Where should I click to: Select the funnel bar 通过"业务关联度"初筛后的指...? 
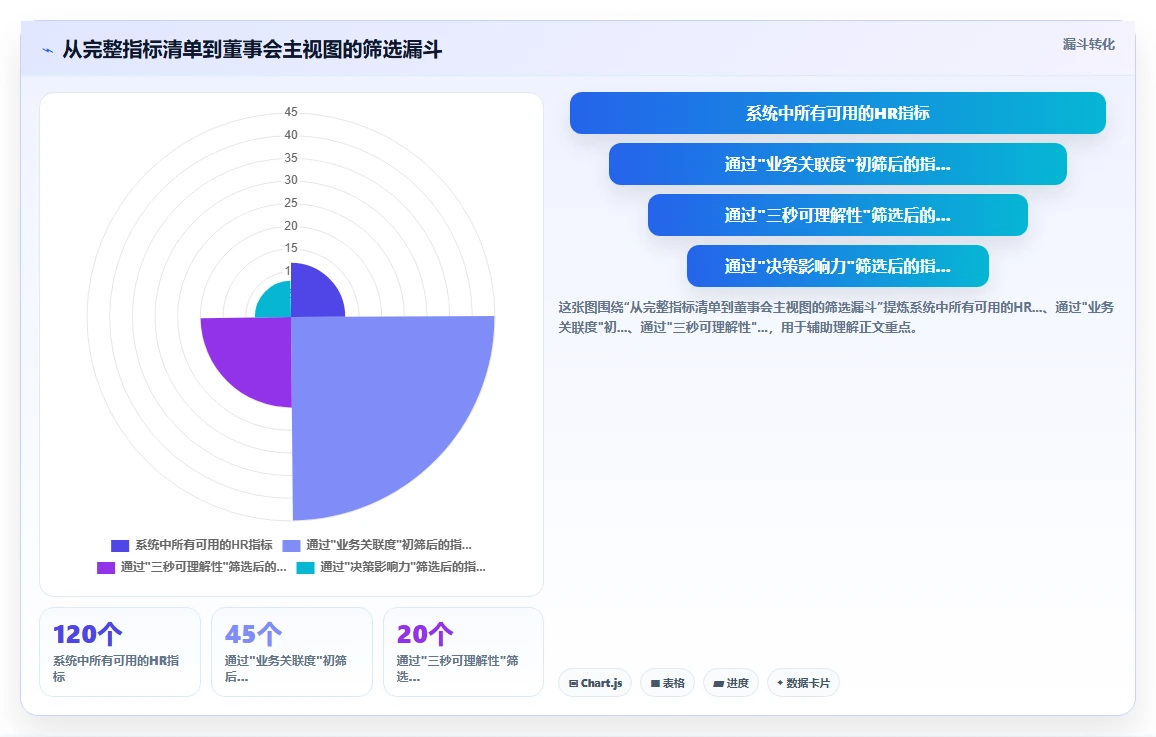pos(838,164)
